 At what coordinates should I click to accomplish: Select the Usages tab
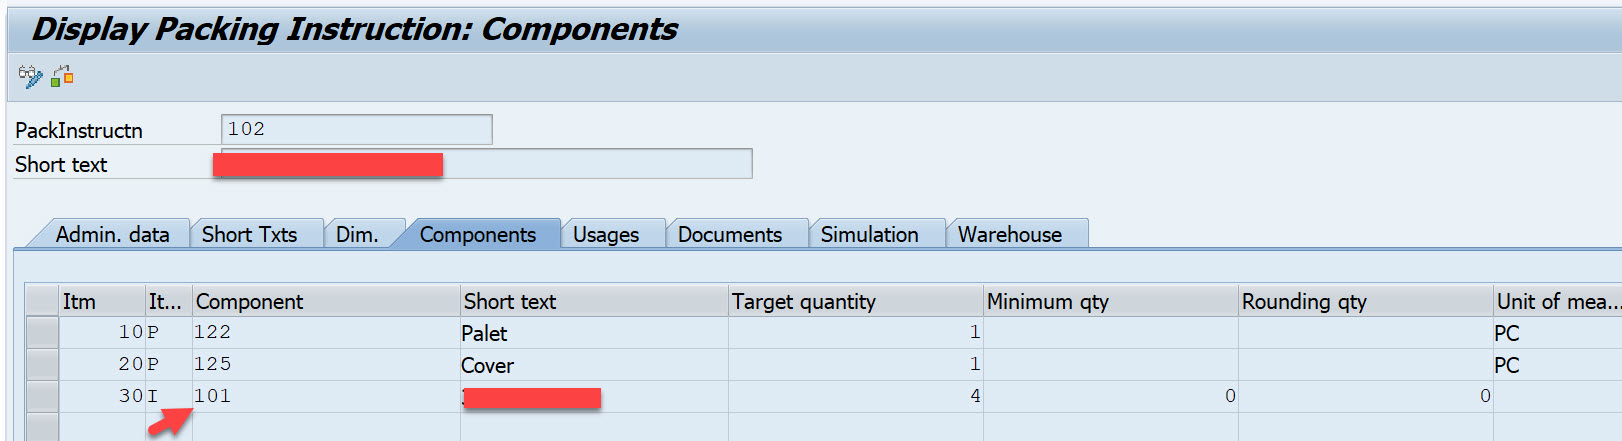point(605,234)
